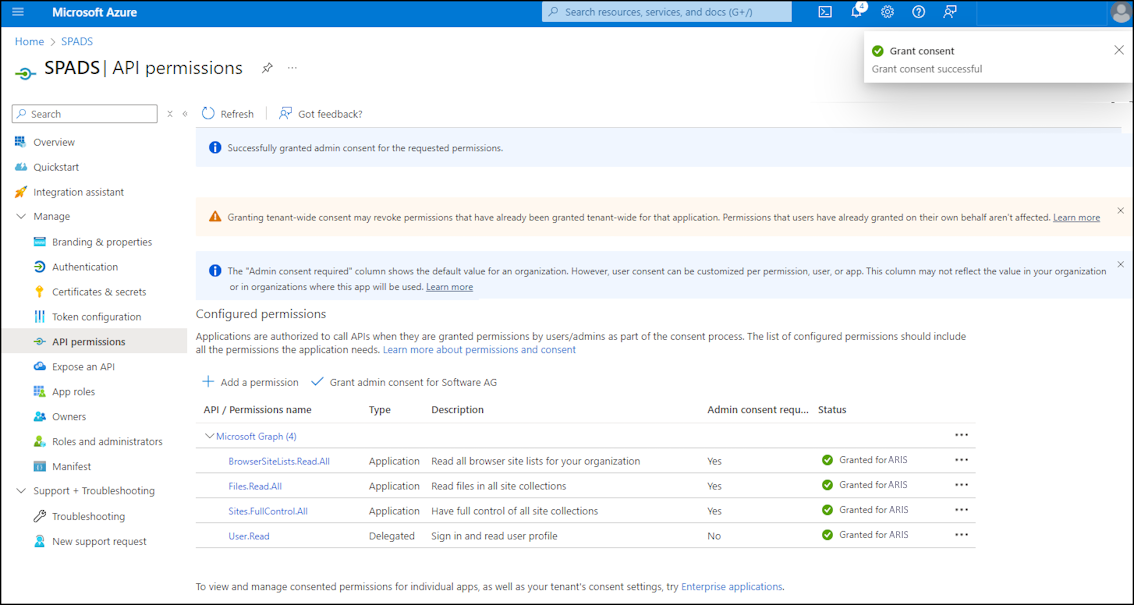
Task: Click the top Search resources field
Action: tap(666, 12)
